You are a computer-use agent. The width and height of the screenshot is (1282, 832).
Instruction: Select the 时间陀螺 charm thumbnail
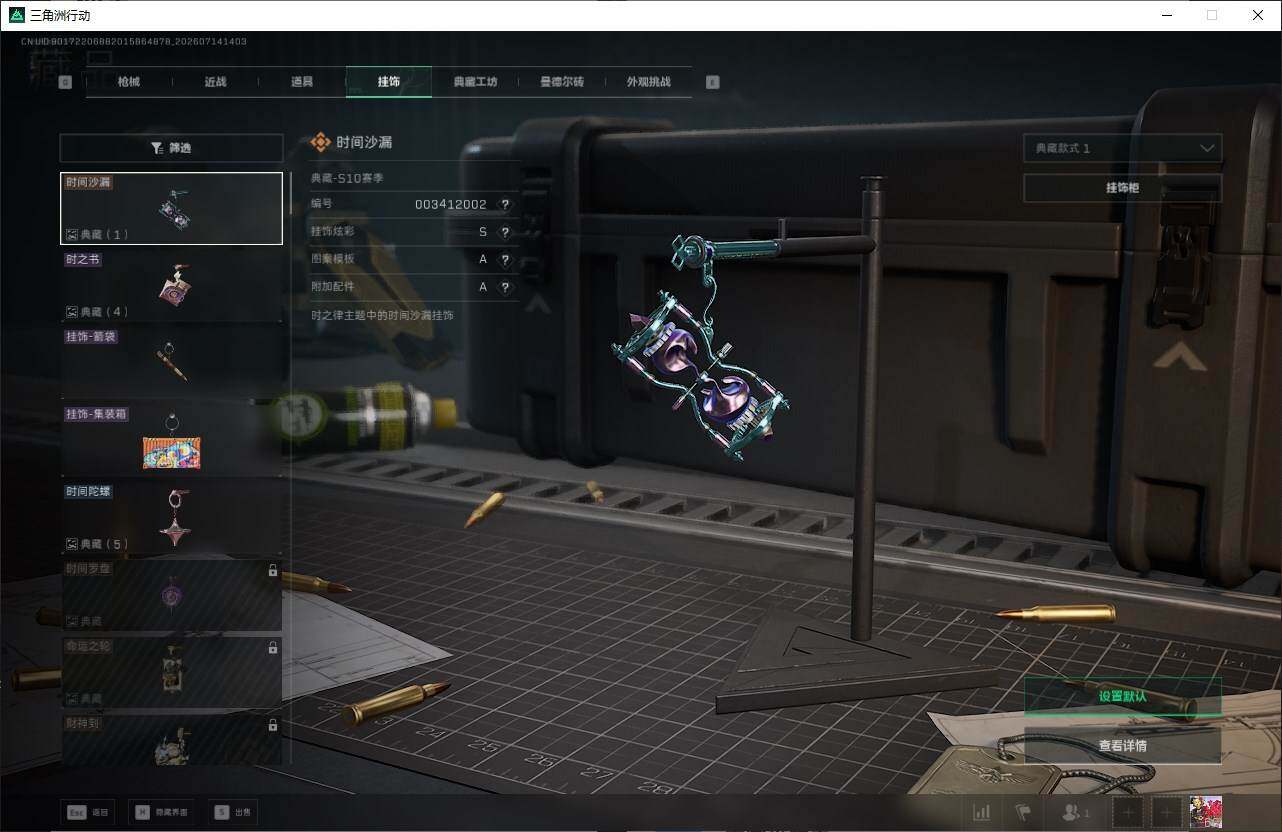point(171,517)
